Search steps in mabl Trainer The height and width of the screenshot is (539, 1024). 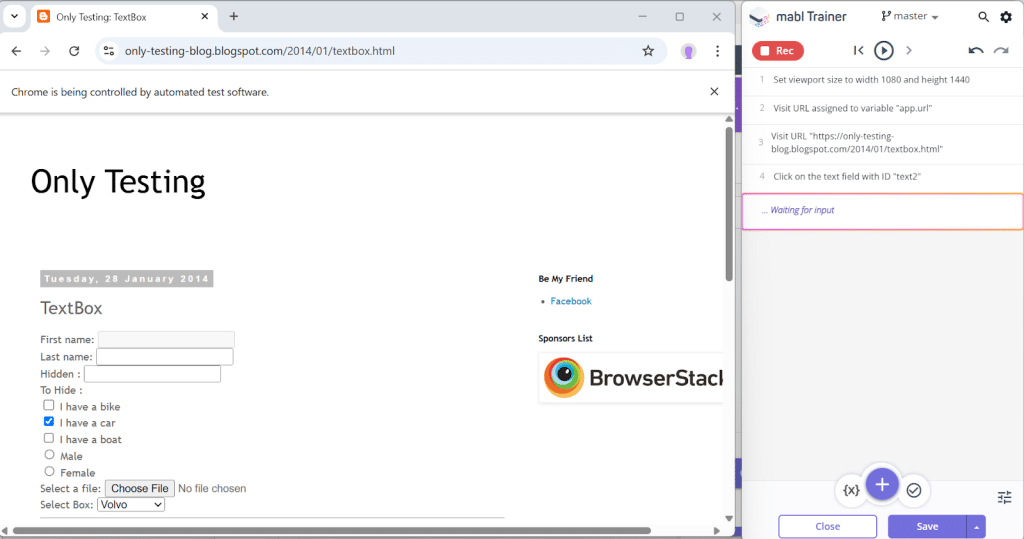983,17
